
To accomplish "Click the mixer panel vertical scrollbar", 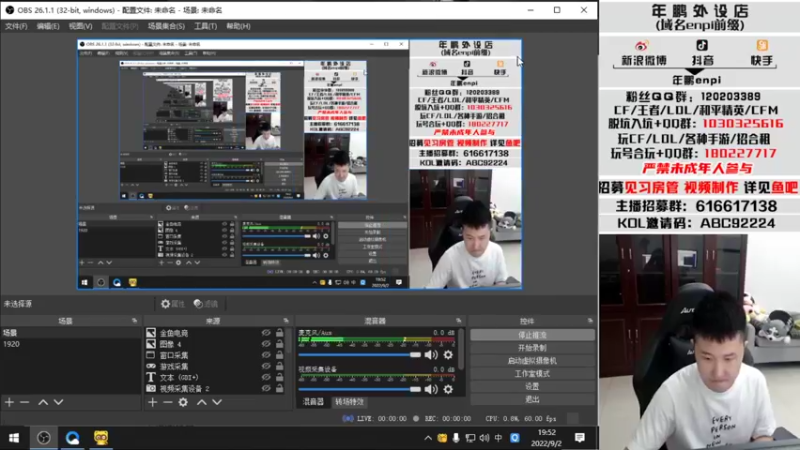I will 462,349.
